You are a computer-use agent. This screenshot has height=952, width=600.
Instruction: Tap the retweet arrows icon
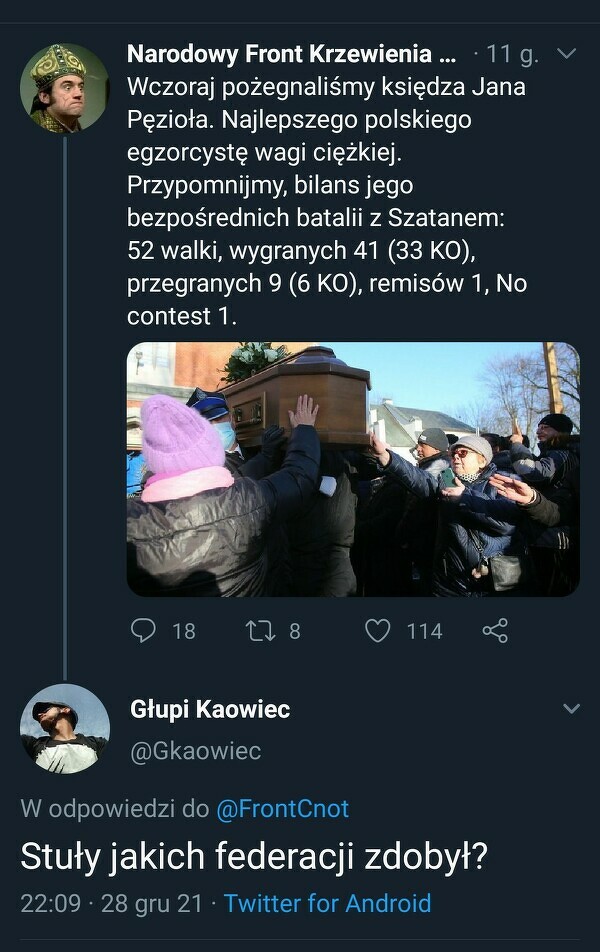[x=261, y=631]
